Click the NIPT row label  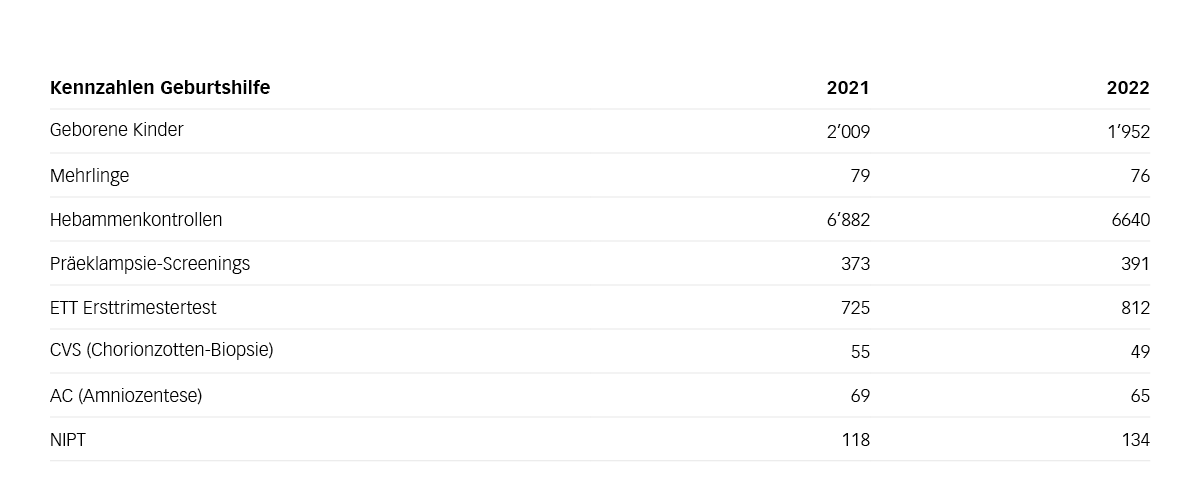pos(68,440)
